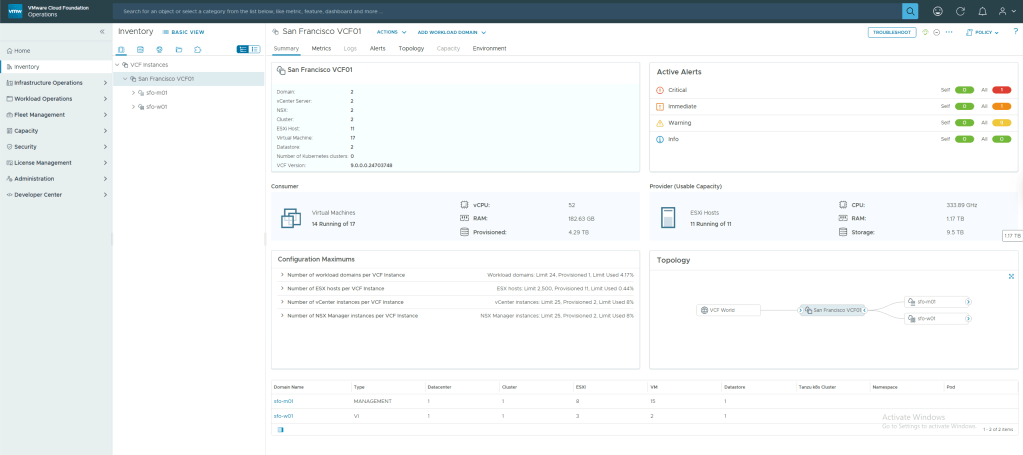Expand the sfo-m01 tree node

[x=133, y=92]
